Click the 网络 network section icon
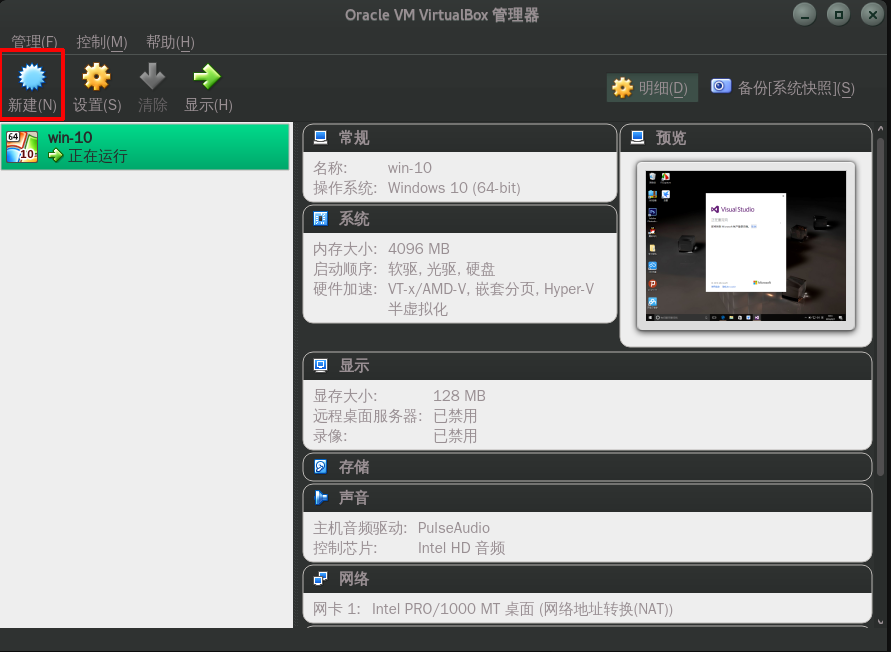The width and height of the screenshot is (891, 652). [x=320, y=579]
